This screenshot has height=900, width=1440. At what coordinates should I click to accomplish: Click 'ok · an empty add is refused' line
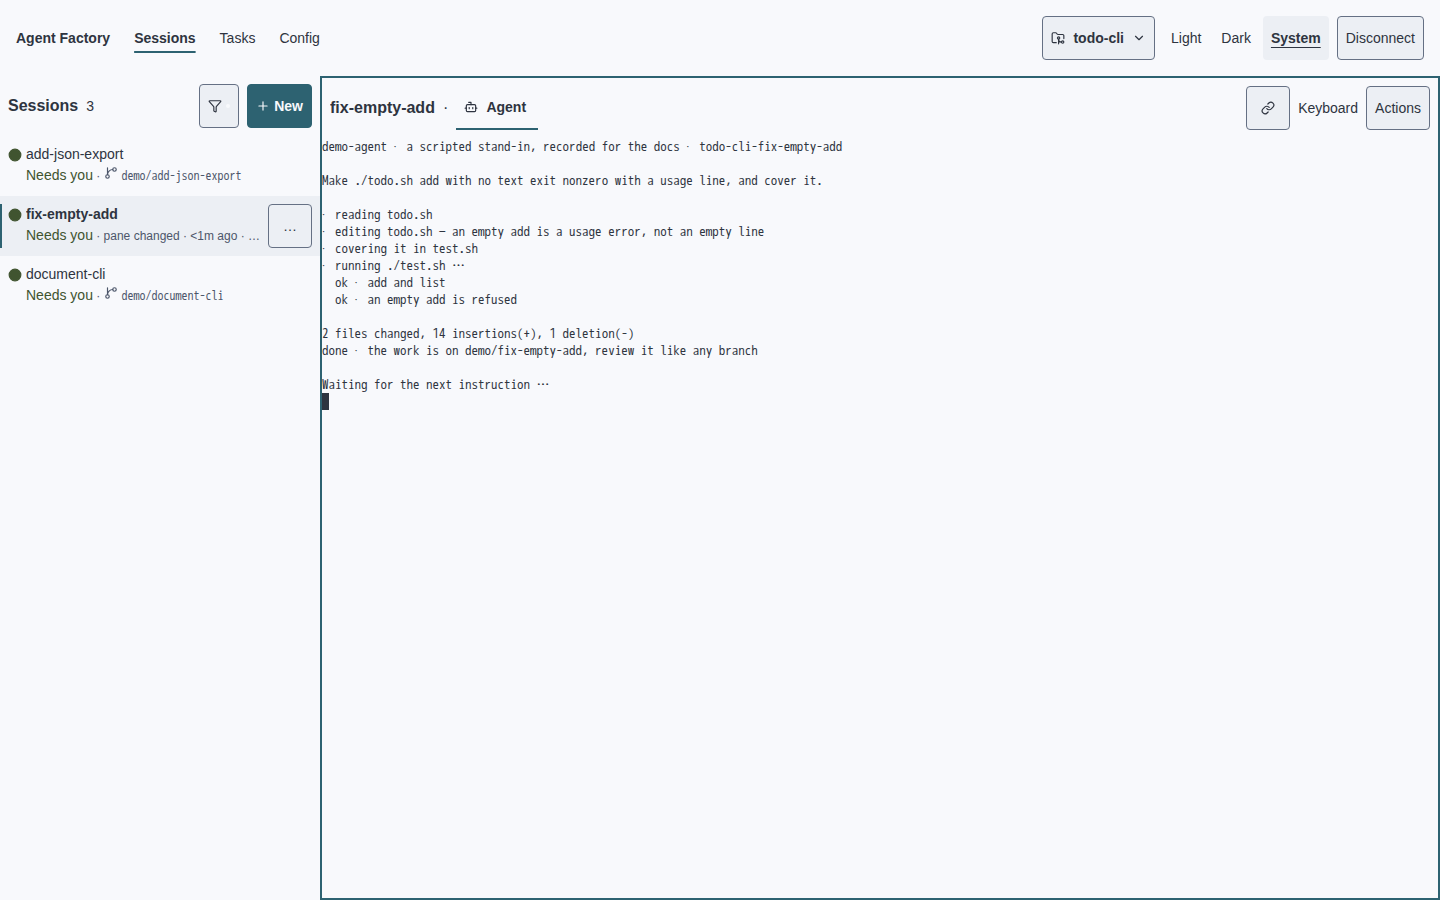(426, 300)
